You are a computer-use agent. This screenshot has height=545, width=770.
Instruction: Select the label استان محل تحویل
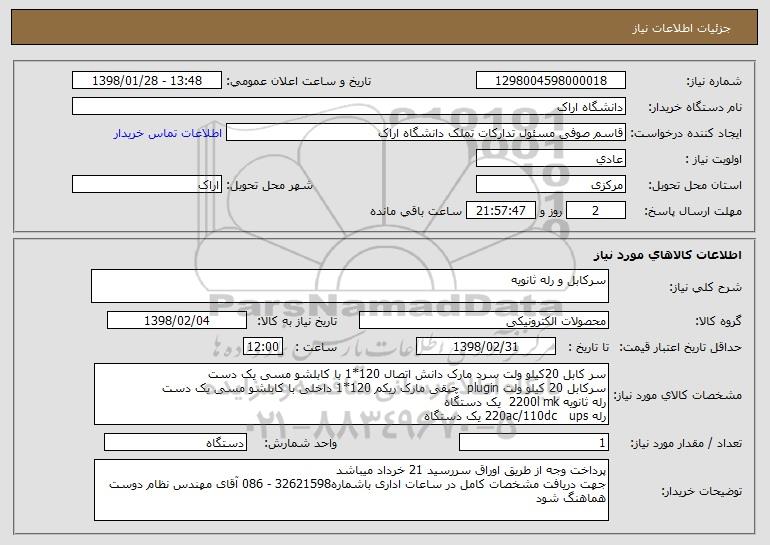click(695, 185)
